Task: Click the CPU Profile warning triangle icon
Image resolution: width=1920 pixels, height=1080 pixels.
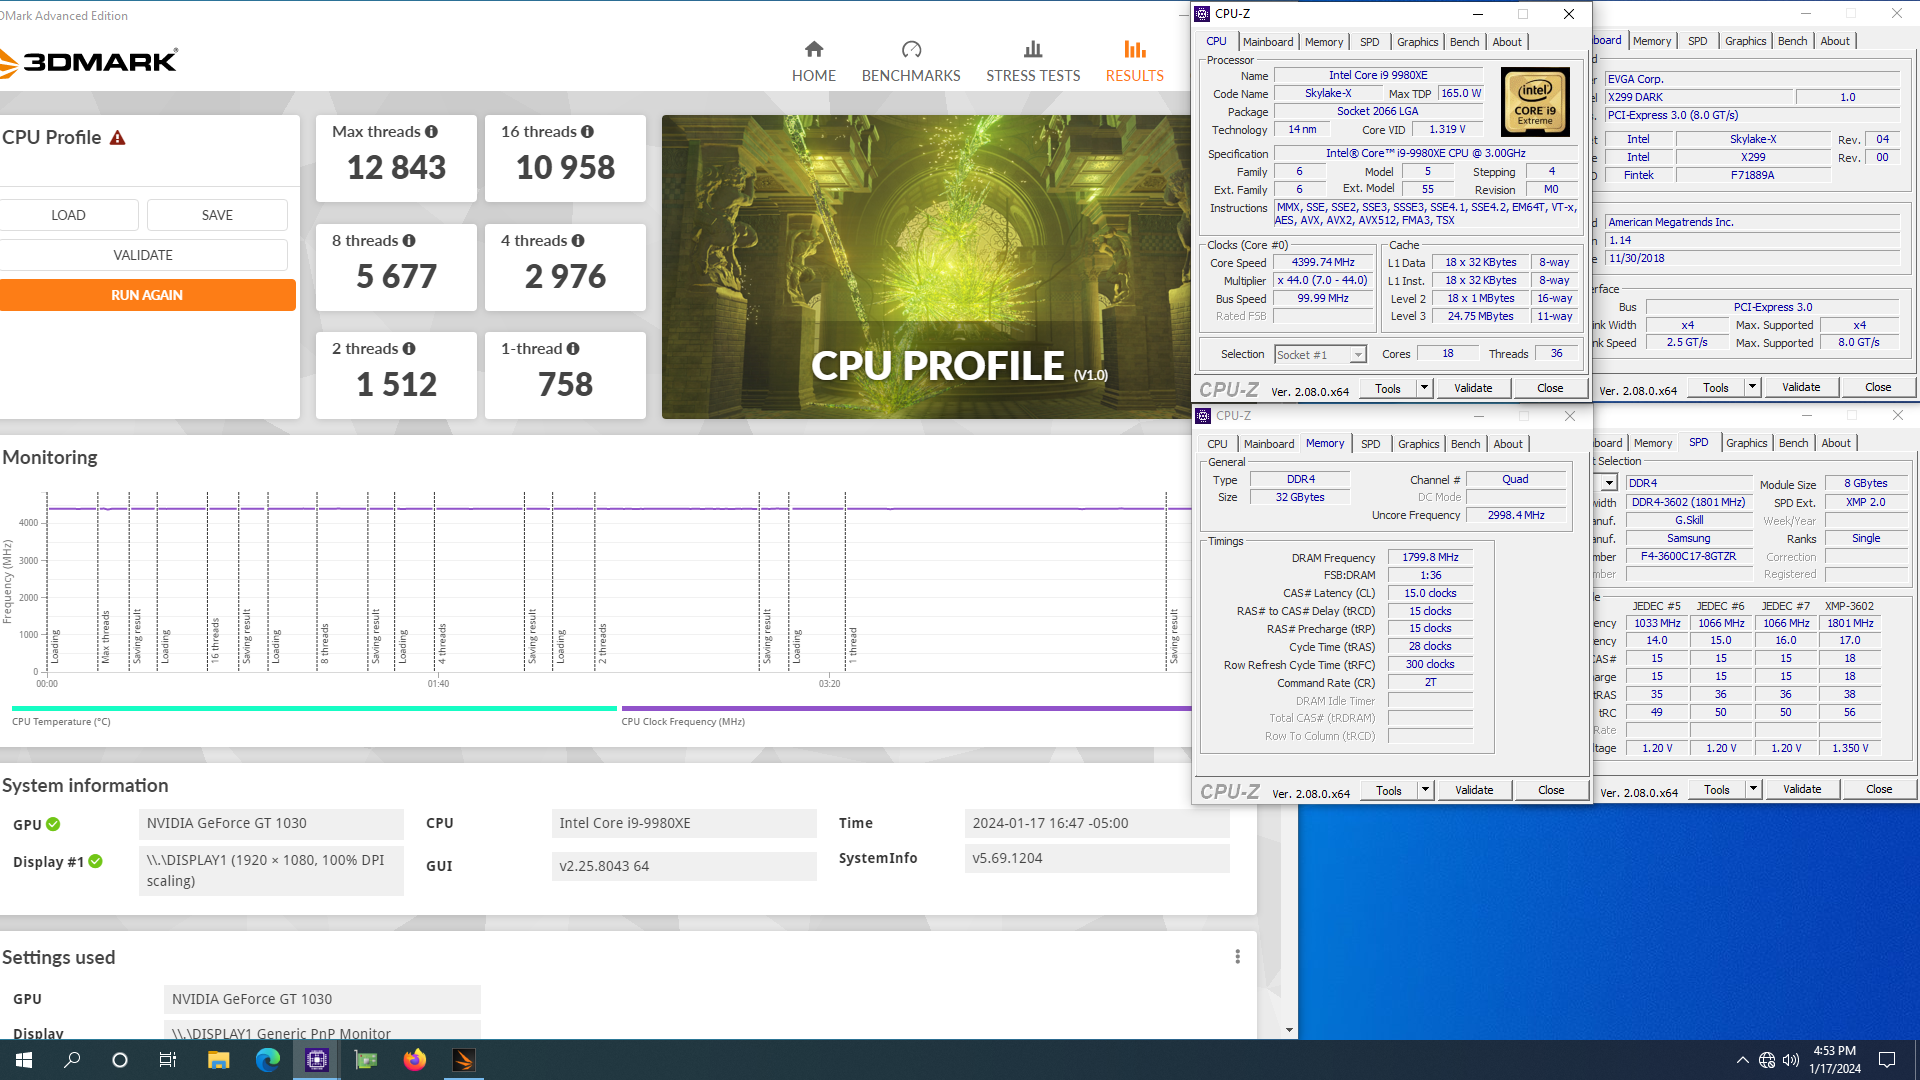Action: coord(117,138)
